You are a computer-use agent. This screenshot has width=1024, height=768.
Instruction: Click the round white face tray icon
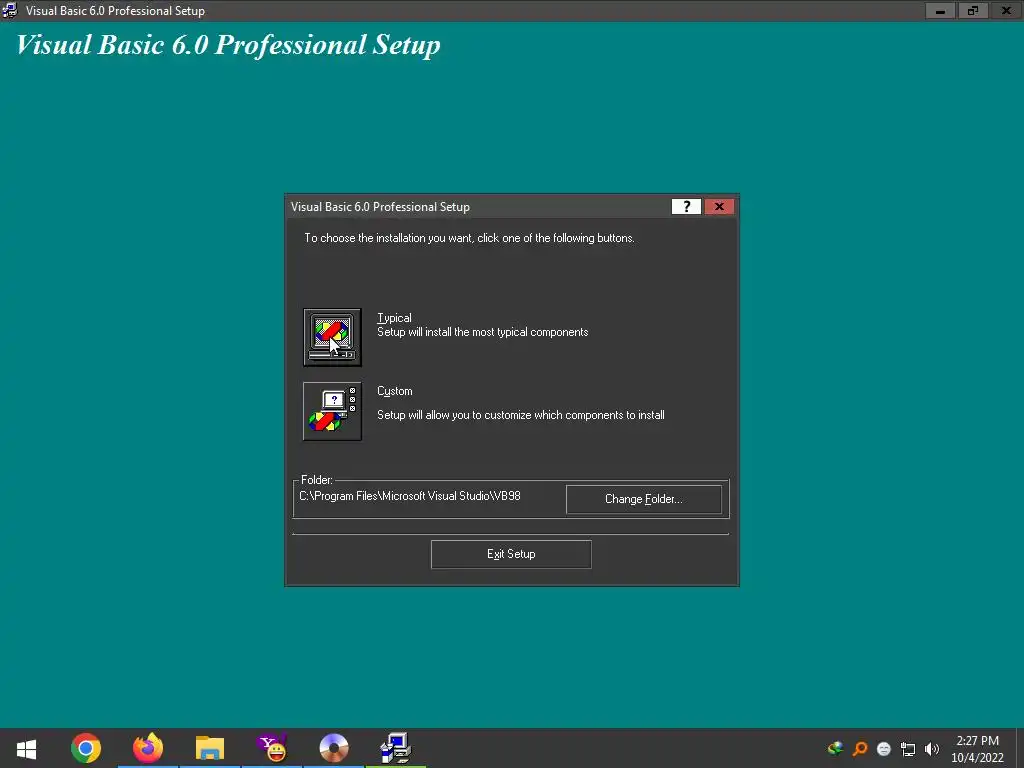point(884,749)
